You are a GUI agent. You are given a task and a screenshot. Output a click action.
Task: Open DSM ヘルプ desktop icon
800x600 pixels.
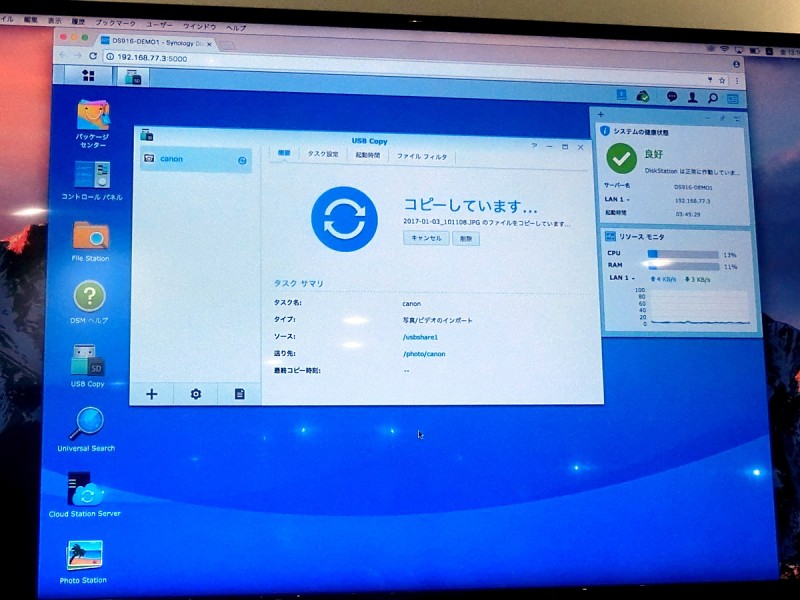(x=89, y=302)
